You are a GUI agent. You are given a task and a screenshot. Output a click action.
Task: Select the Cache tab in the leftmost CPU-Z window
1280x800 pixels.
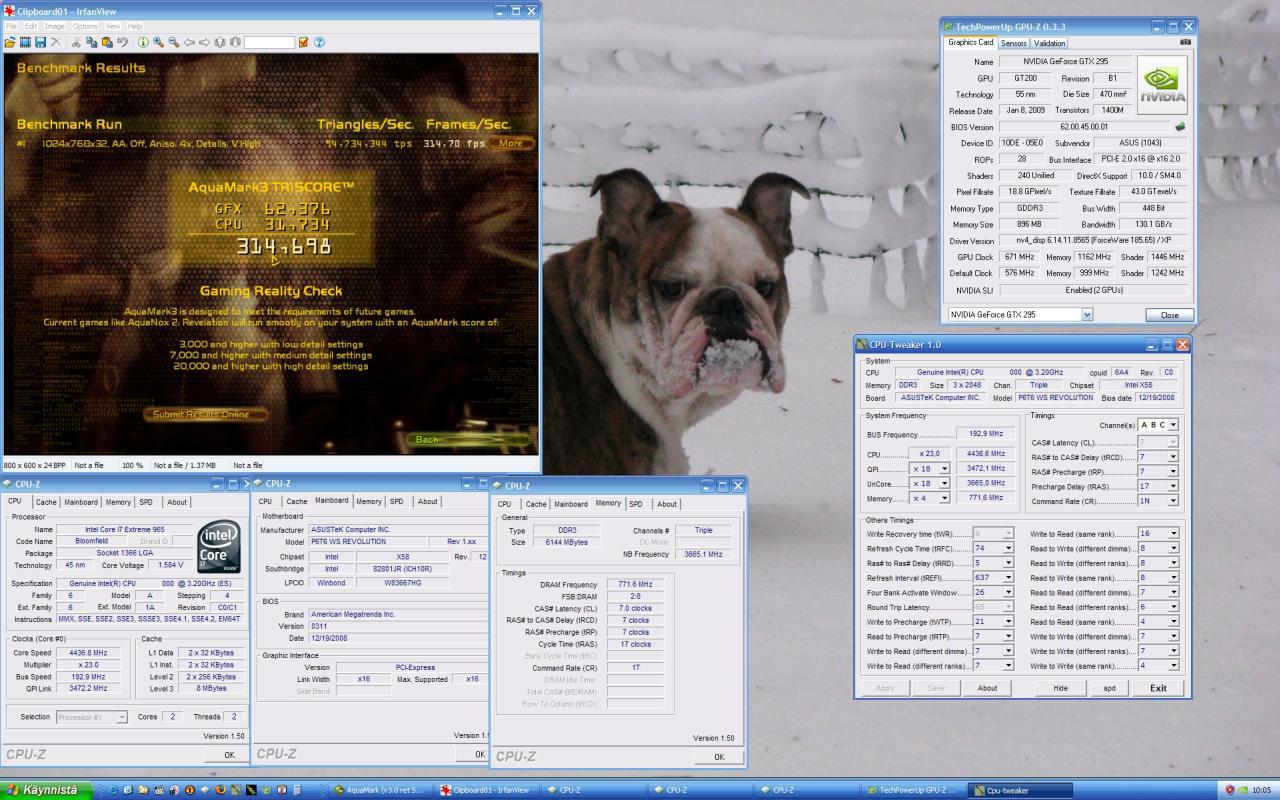tap(47, 502)
